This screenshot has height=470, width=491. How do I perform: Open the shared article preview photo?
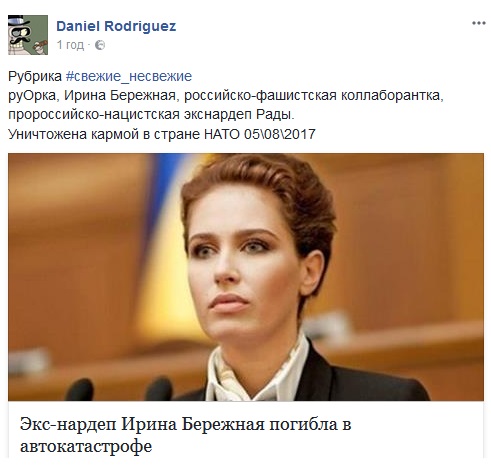(x=246, y=277)
